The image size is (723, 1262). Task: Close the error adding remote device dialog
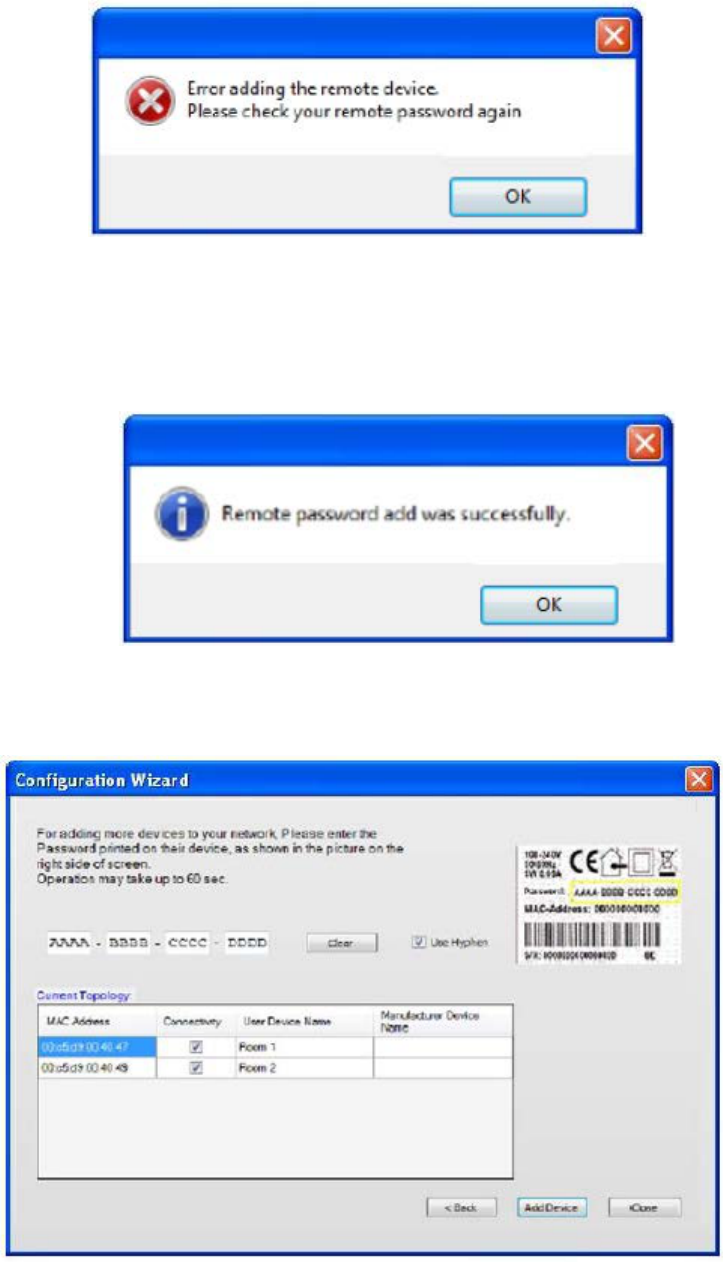[x=614, y=38]
